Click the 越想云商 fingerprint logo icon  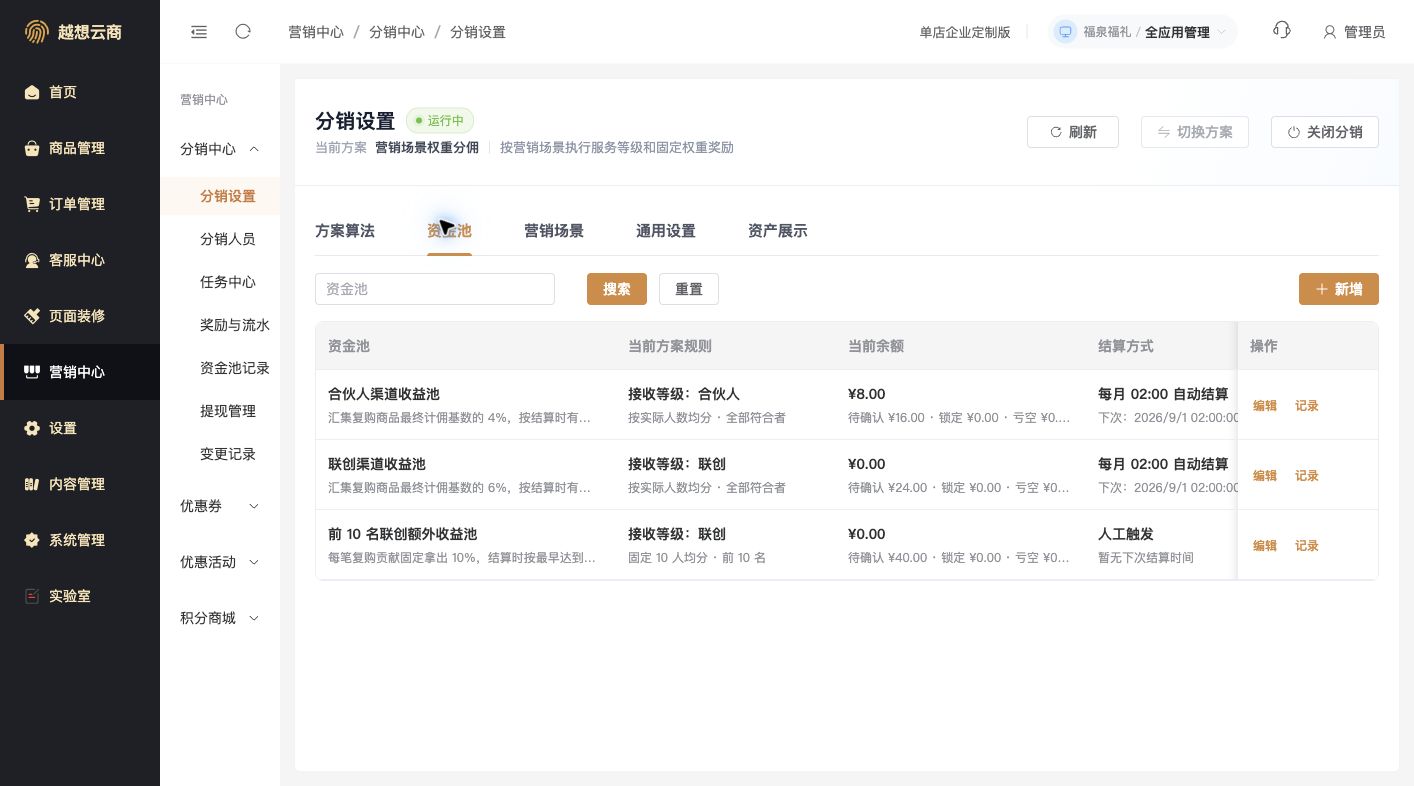tap(36, 32)
